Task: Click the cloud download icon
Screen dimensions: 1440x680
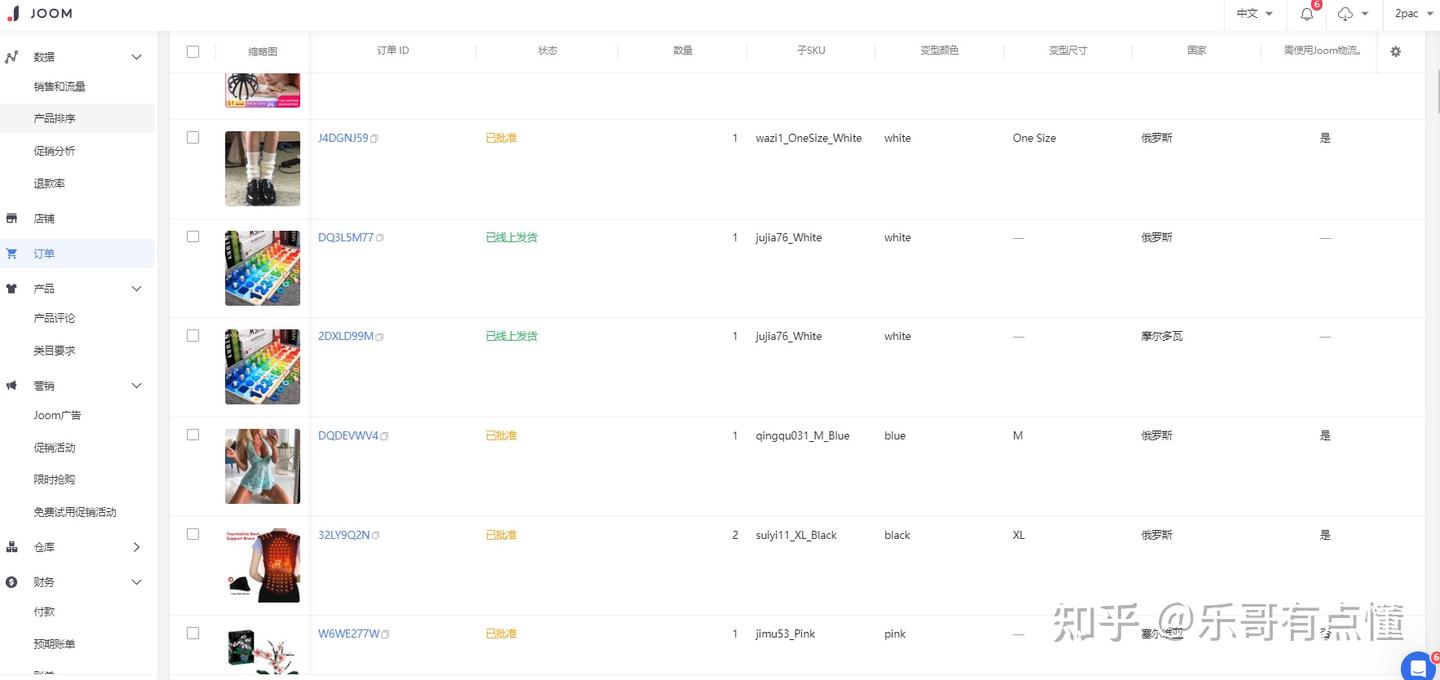Action: click(1346, 14)
